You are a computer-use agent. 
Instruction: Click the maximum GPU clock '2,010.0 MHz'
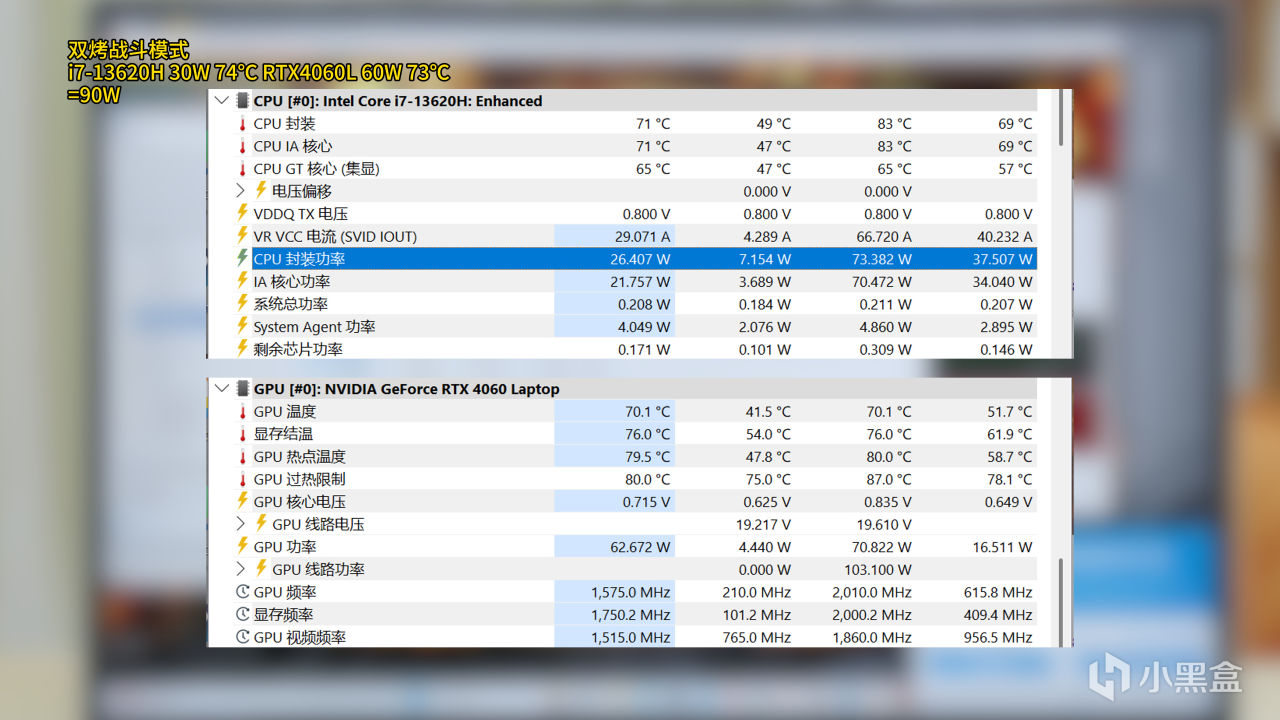tap(872, 592)
